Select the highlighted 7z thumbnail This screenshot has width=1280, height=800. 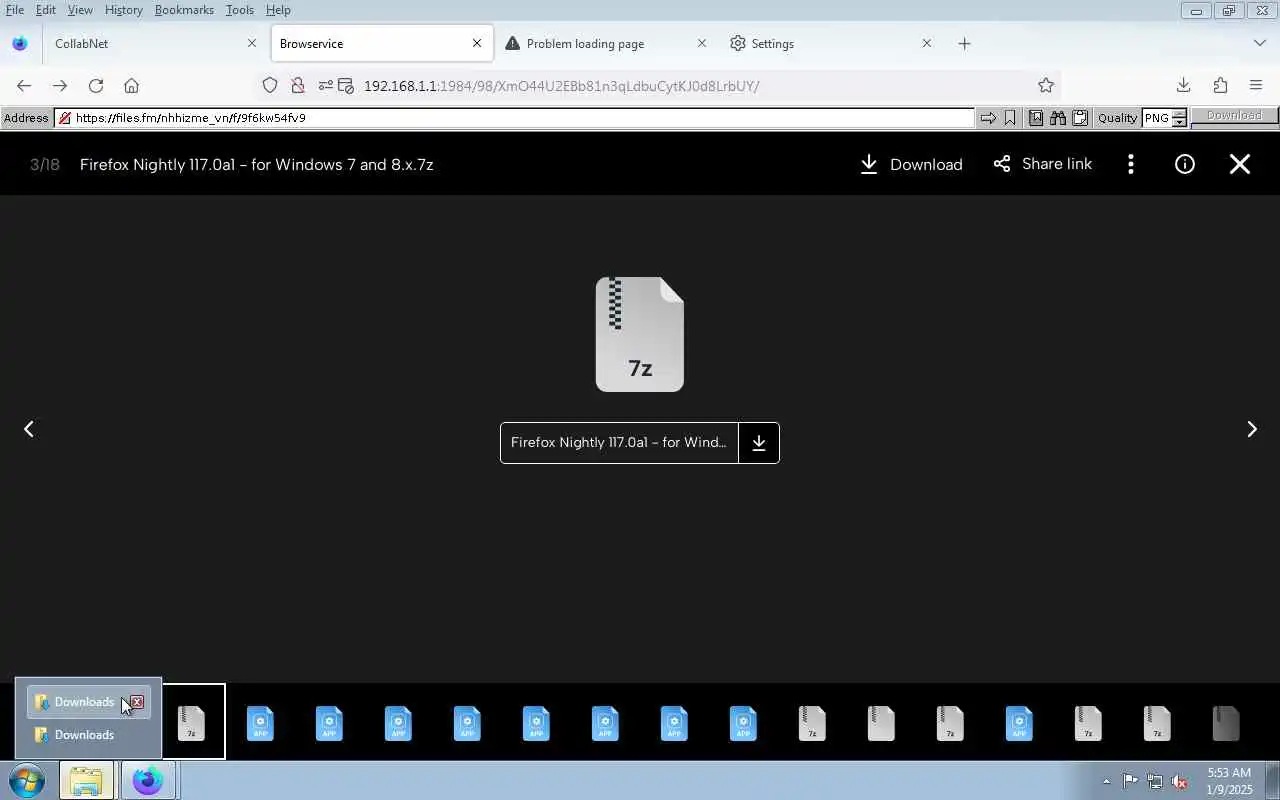[191, 723]
